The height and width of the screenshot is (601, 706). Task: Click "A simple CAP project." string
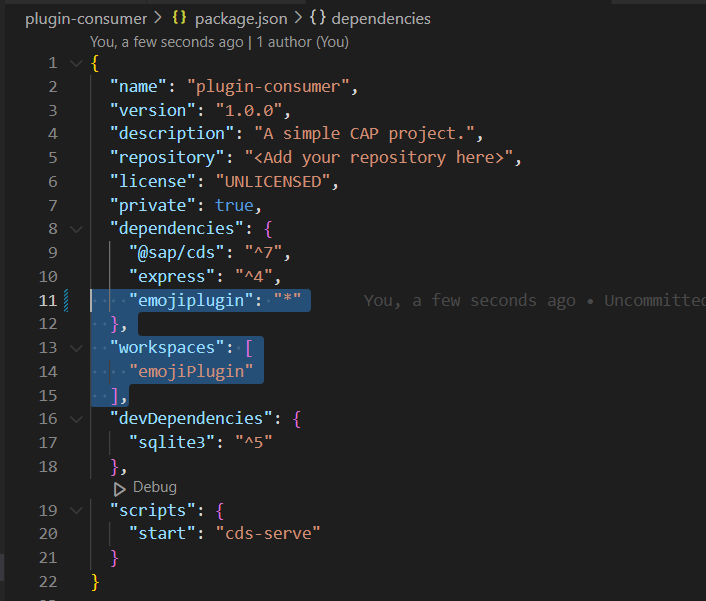point(365,134)
